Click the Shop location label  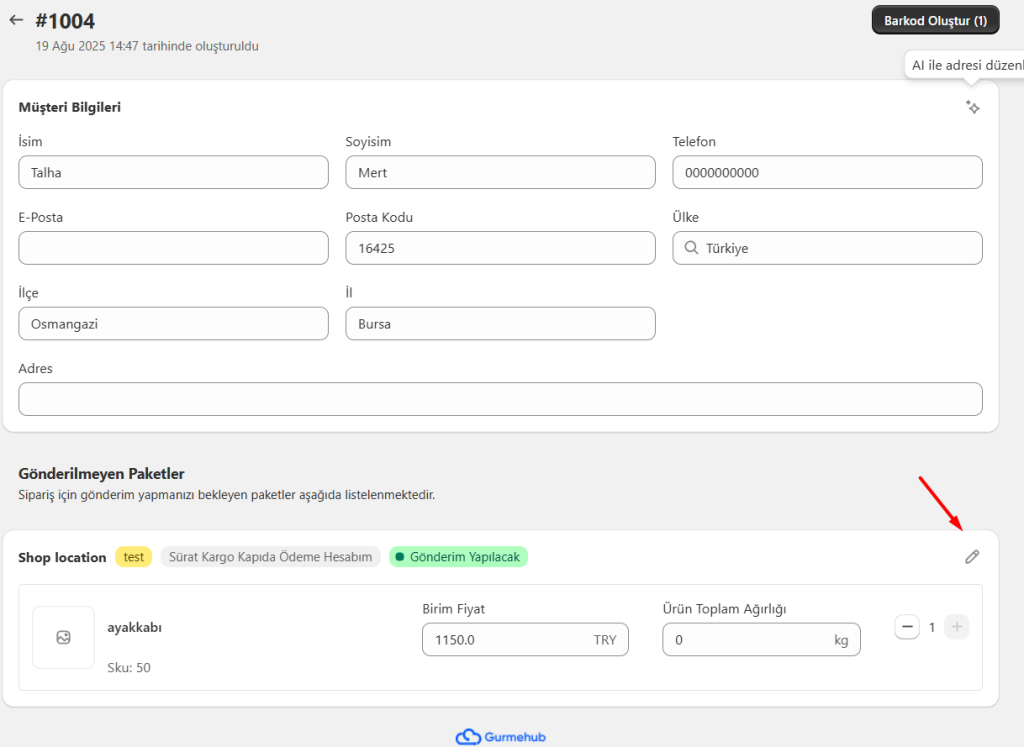(62, 558)
